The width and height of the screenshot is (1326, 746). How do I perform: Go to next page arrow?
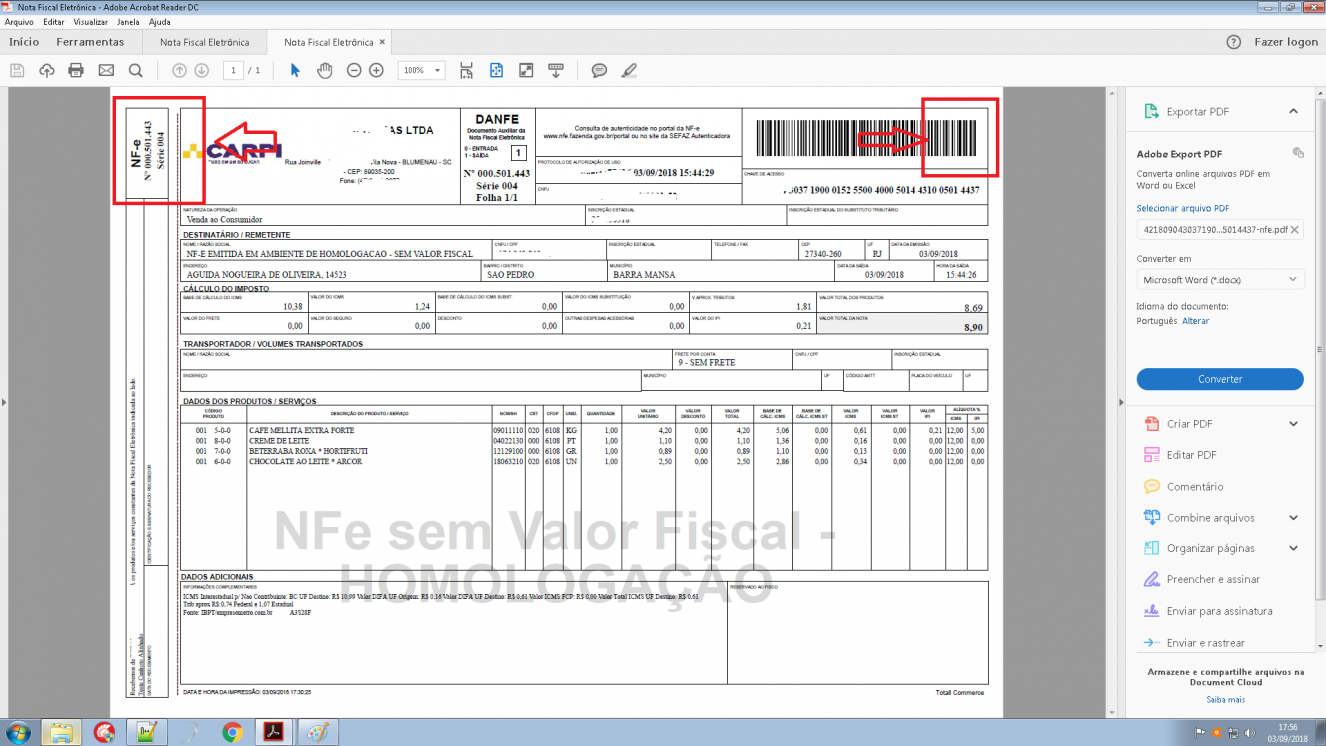point(201,70)
